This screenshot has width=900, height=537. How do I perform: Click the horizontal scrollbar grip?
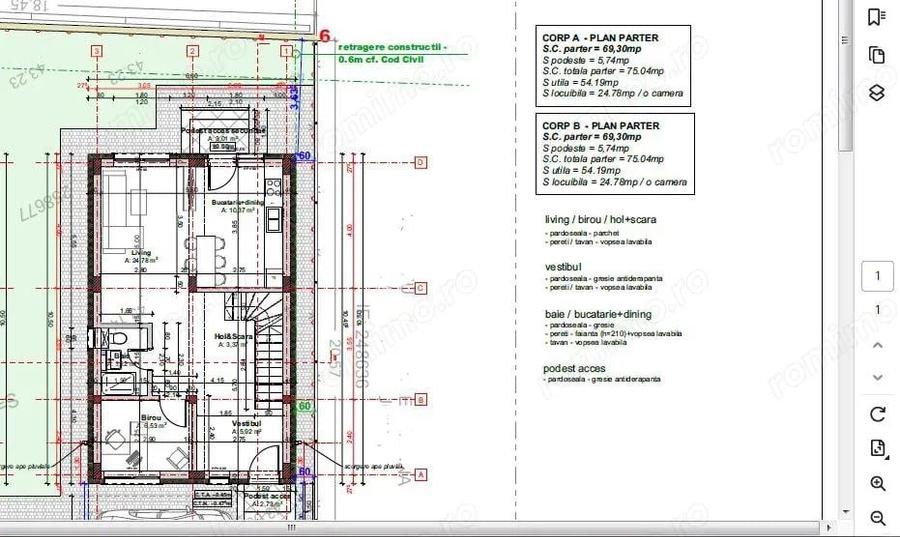tap(292, 528)
